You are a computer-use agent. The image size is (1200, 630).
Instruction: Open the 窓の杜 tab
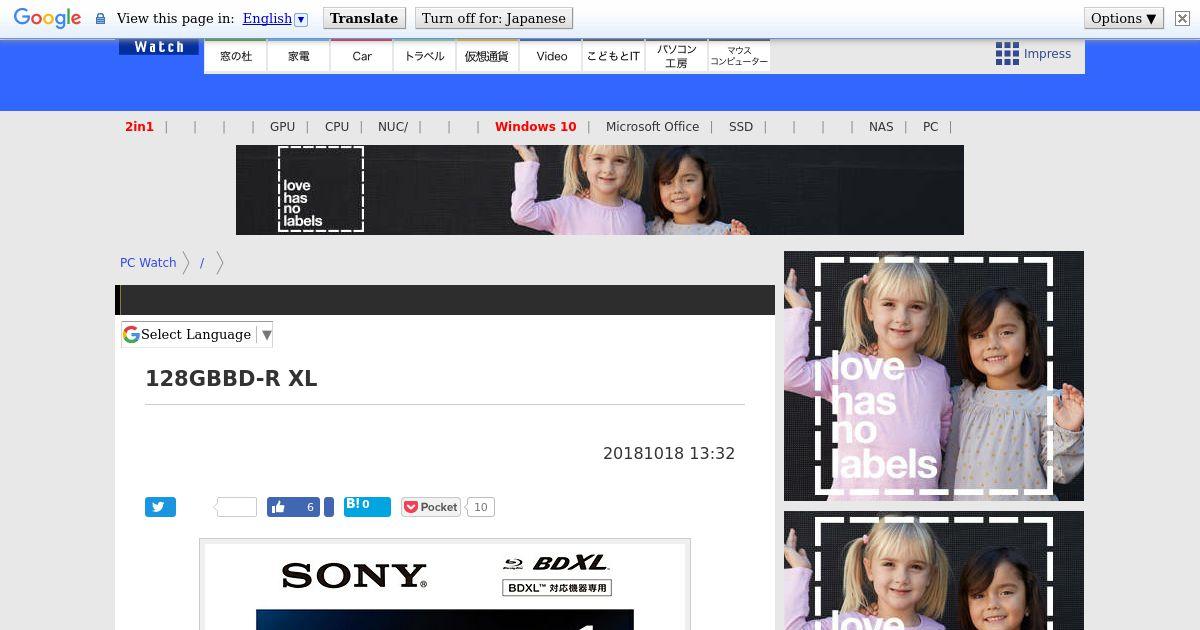click(236, 56)
